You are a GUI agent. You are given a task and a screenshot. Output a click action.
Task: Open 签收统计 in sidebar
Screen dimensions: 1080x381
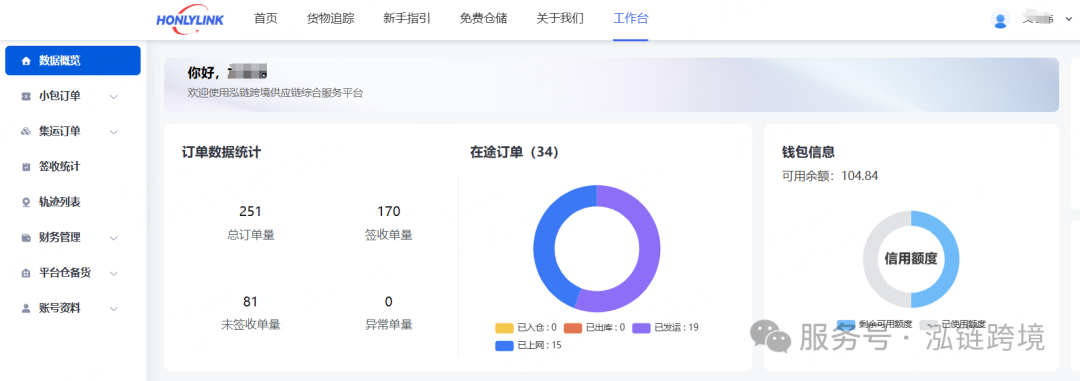(x=73, y=167)
